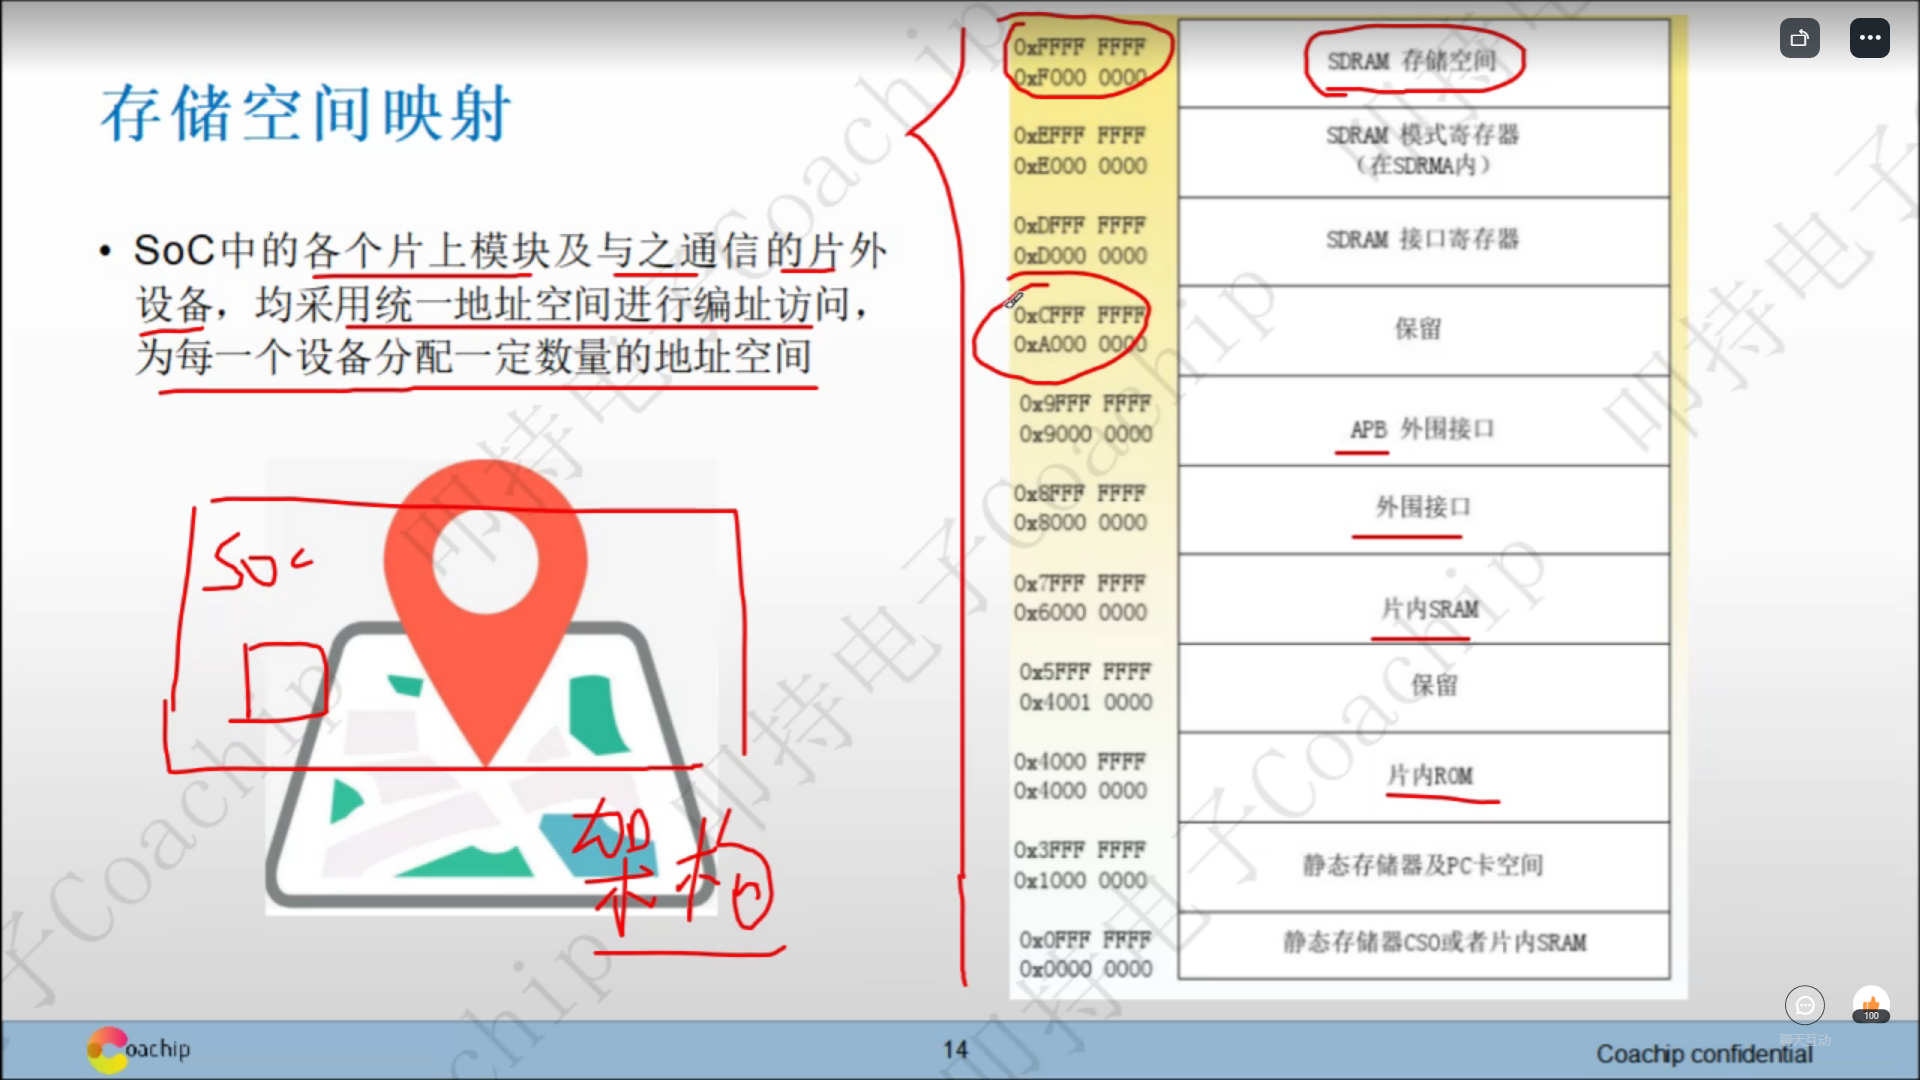Click the handwritten SoC box annotation

click(x=258, y=560)
